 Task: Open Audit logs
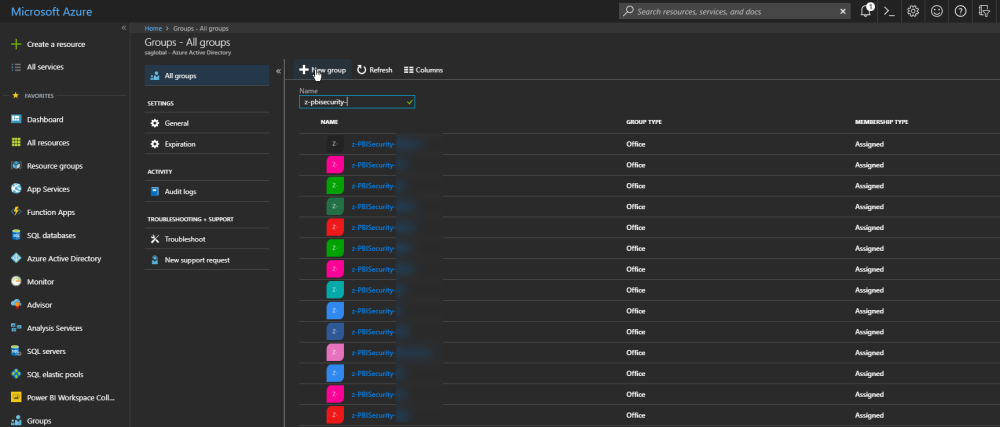[x=207, y=192]
